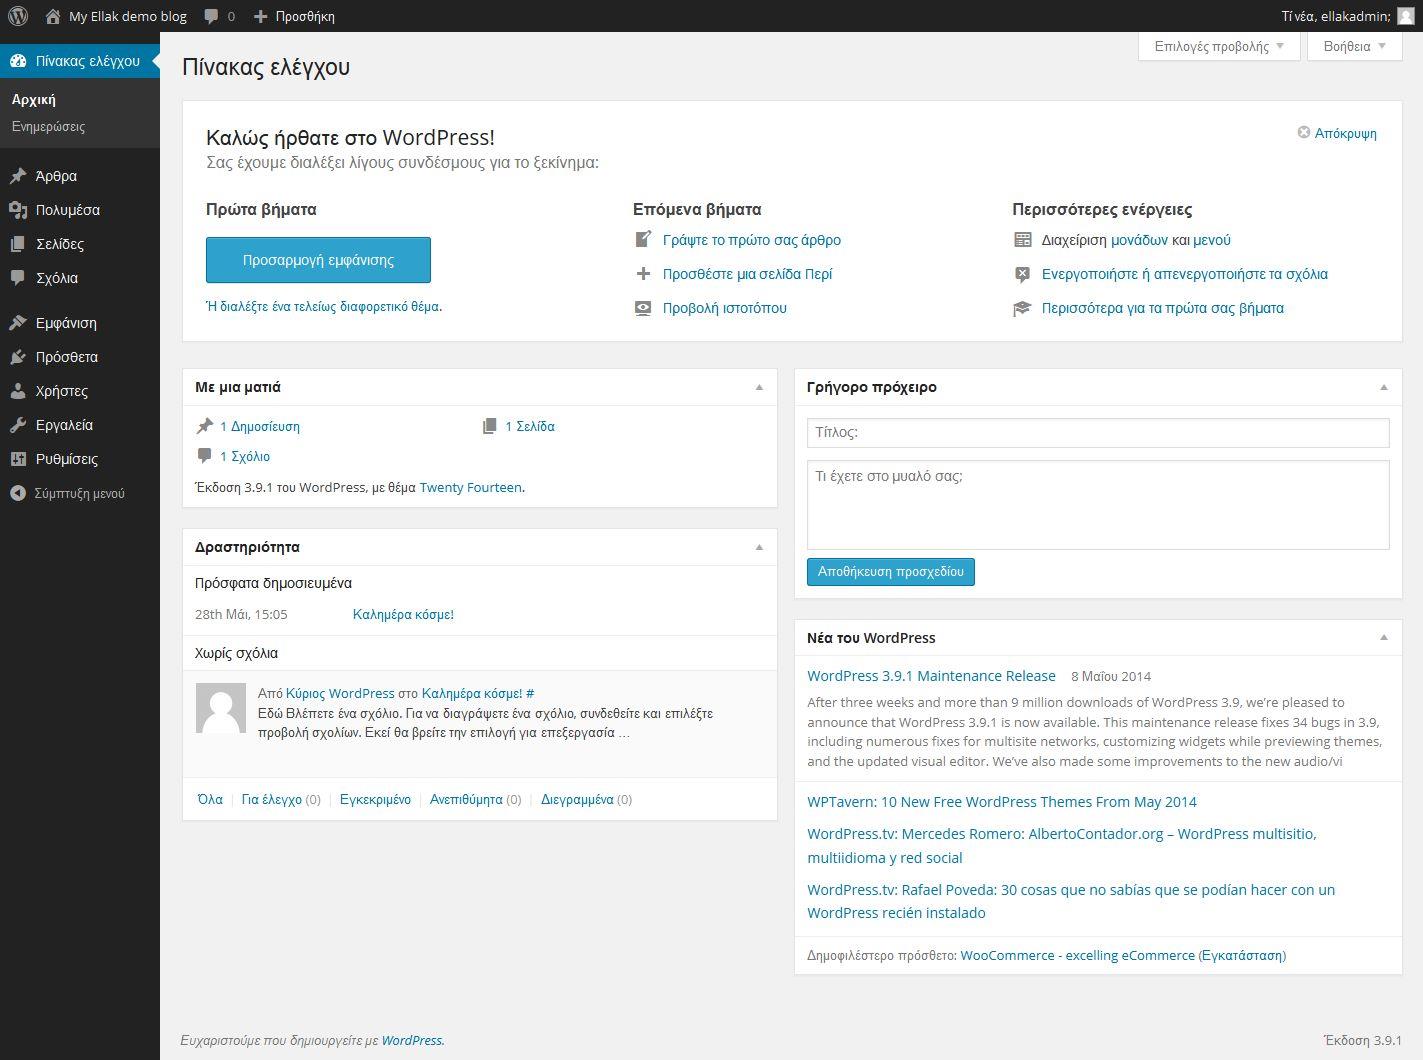Click the pages icon for Σελίδες

coord(18,244)
